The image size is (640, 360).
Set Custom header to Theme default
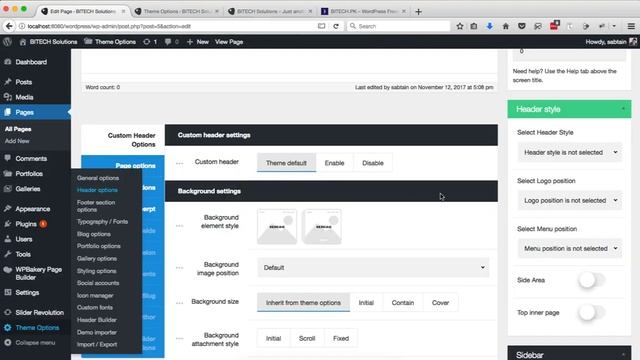[x=286, y=163]
